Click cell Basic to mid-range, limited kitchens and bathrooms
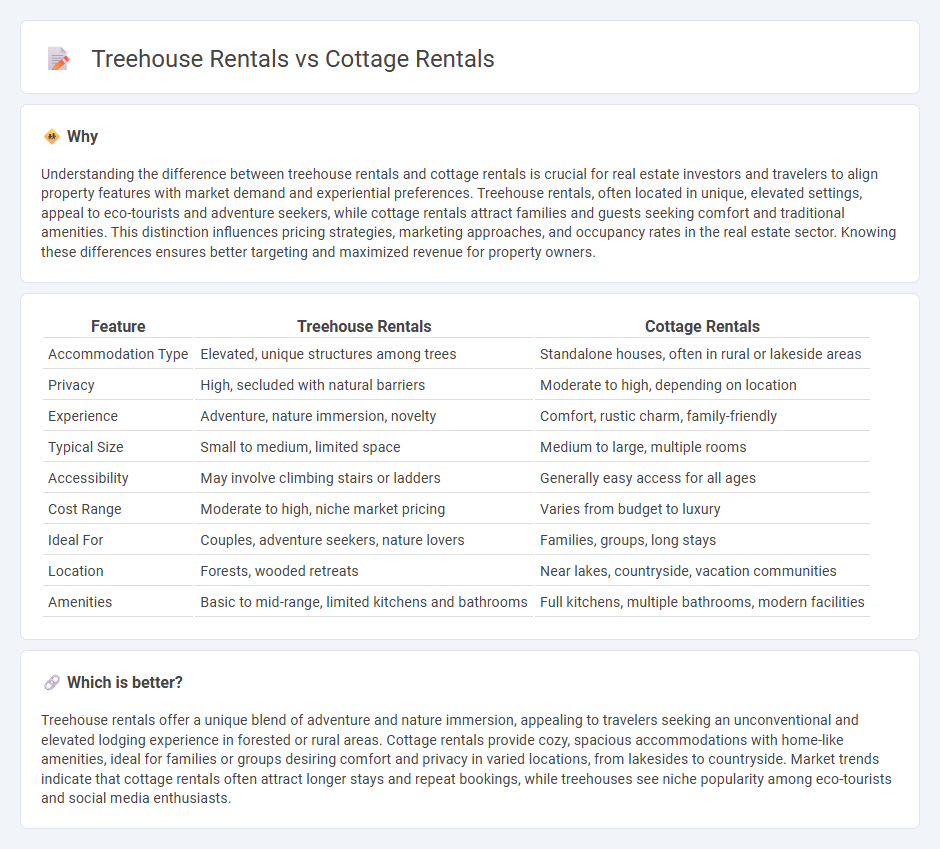The image size is (940, 849). coord(364,602)
